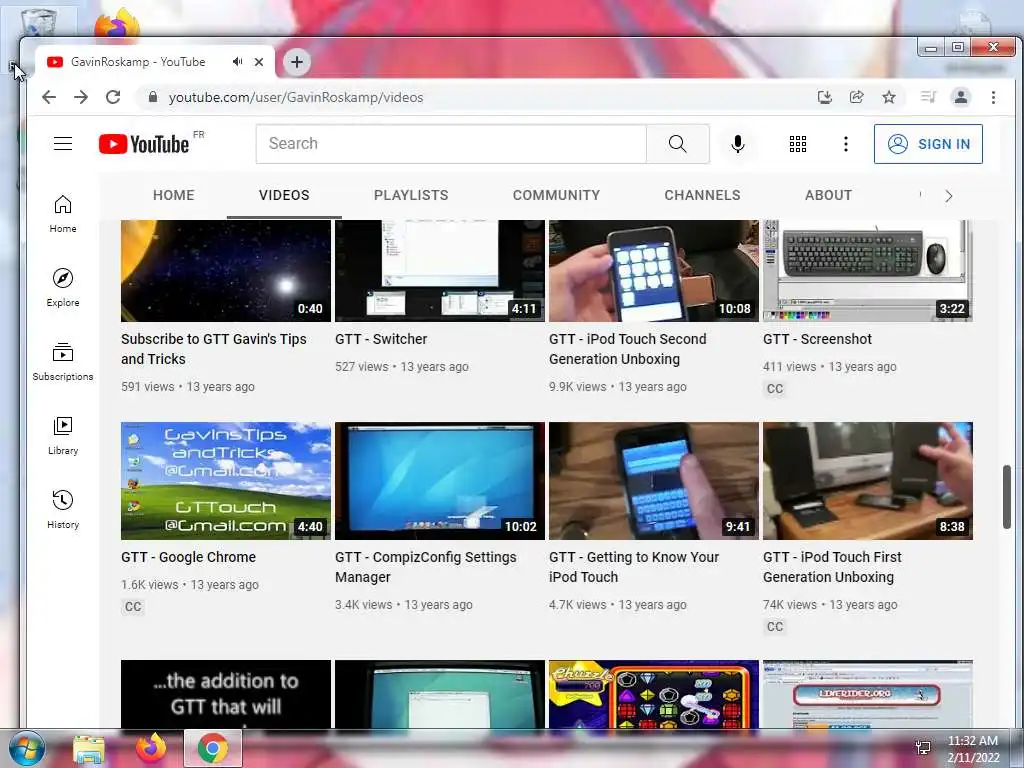Open the YouTube guide hamburger menu

[63, 144]
